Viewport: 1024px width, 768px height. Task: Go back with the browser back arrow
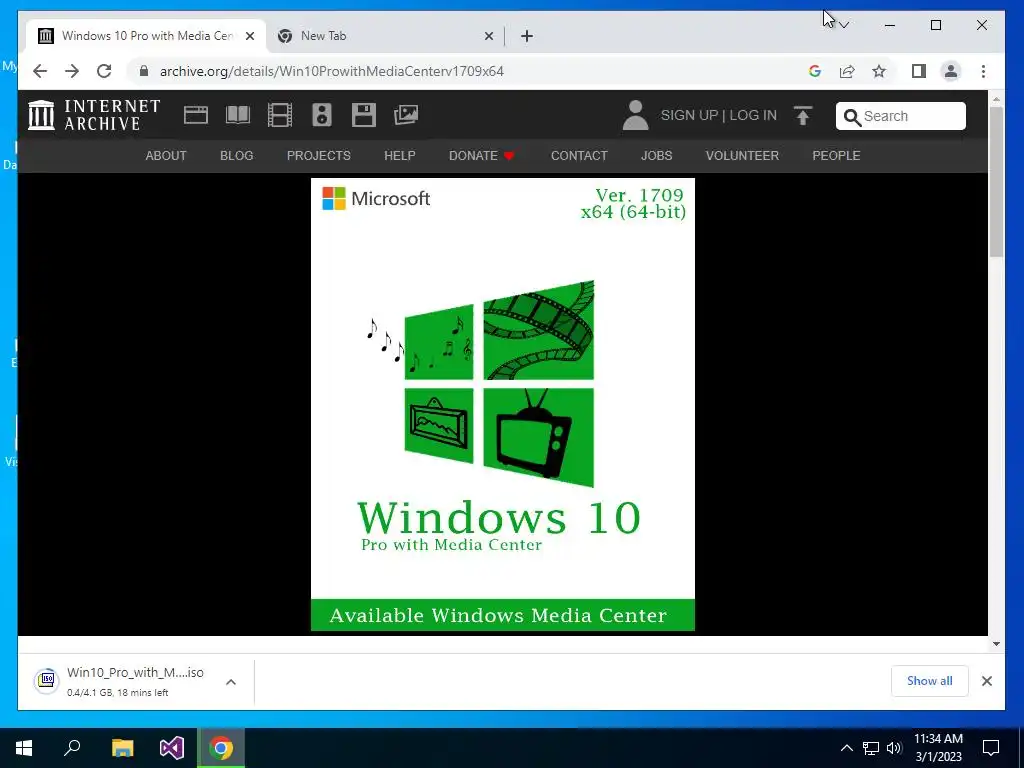pyautogui.click(x=40, y=71)
